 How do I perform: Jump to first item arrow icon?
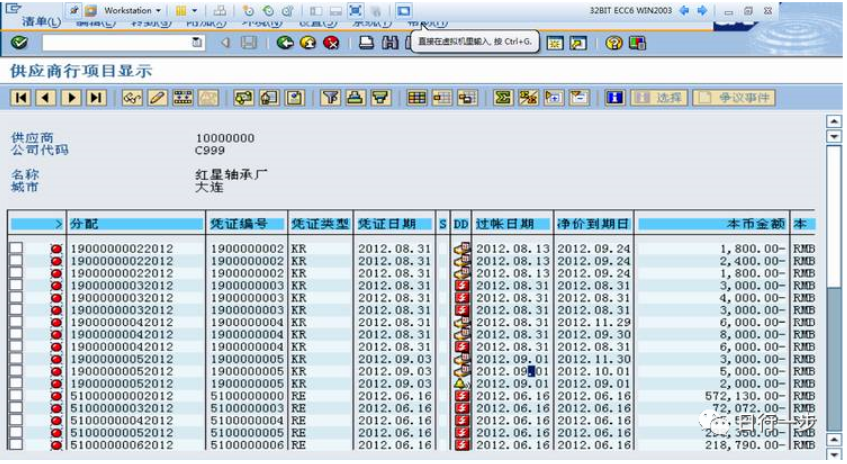point(21,98)
